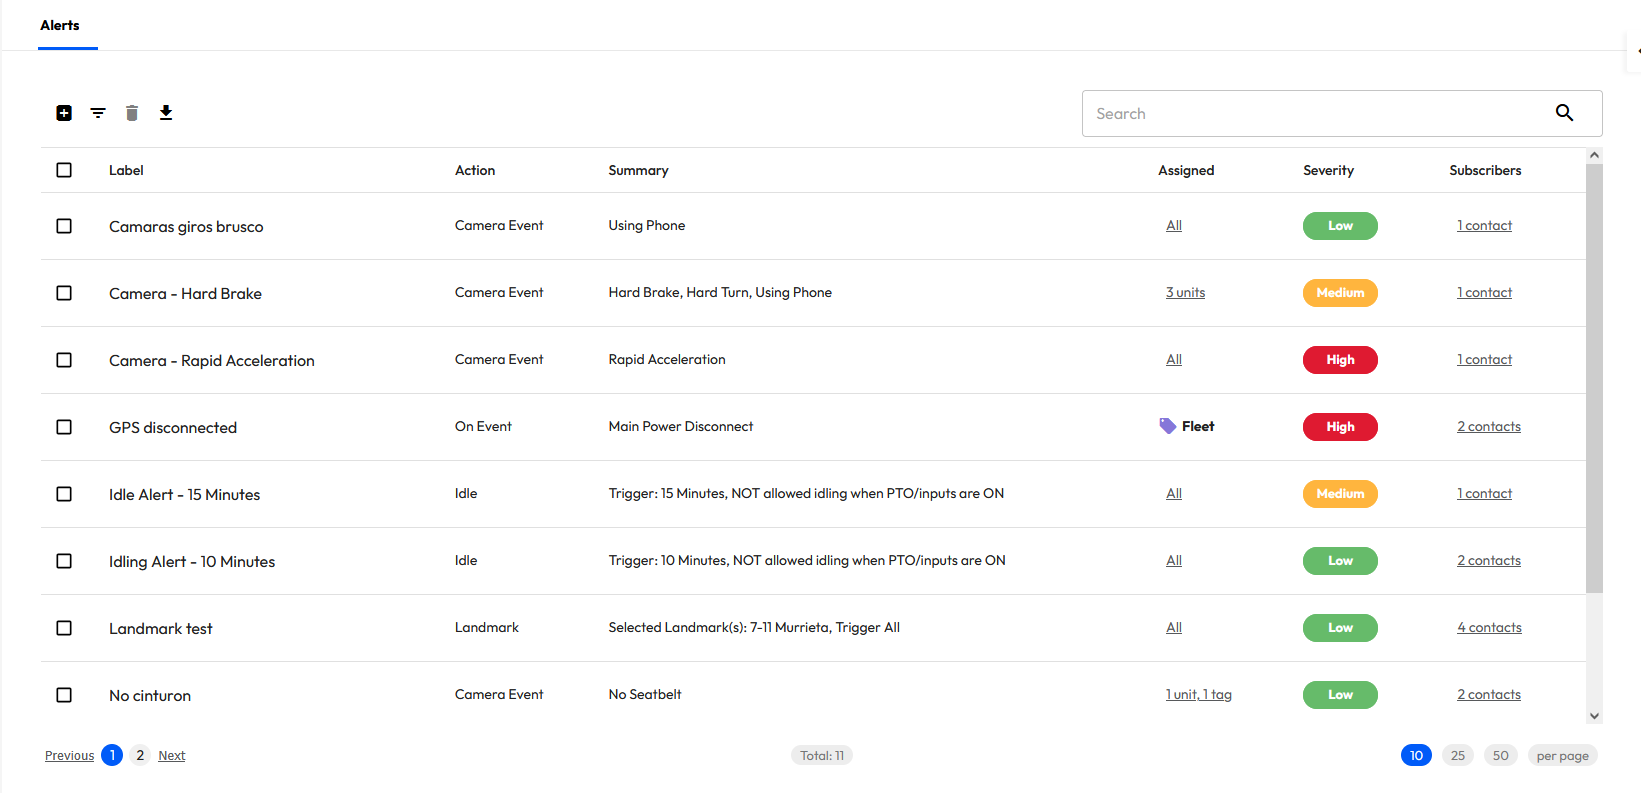
Task: Check the Camaras giros brusco row checkbox
Action: (x=64, y=226)
